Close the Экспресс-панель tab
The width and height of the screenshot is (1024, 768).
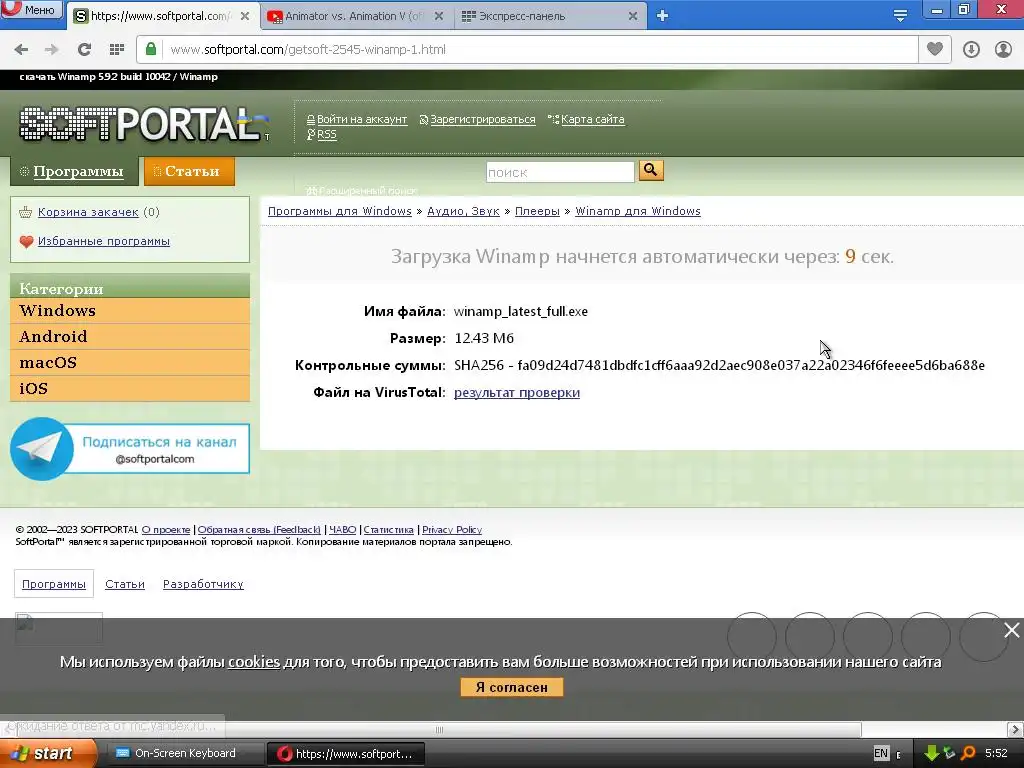[633, 16]
